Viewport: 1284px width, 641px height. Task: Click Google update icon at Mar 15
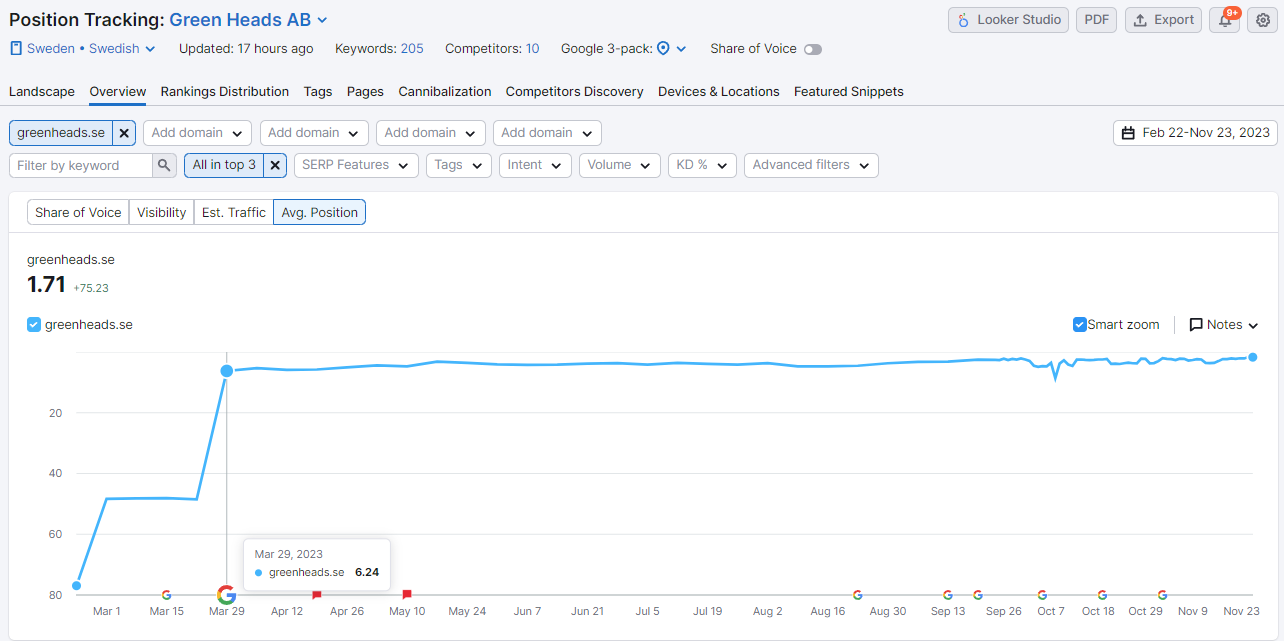pos(166,595)
